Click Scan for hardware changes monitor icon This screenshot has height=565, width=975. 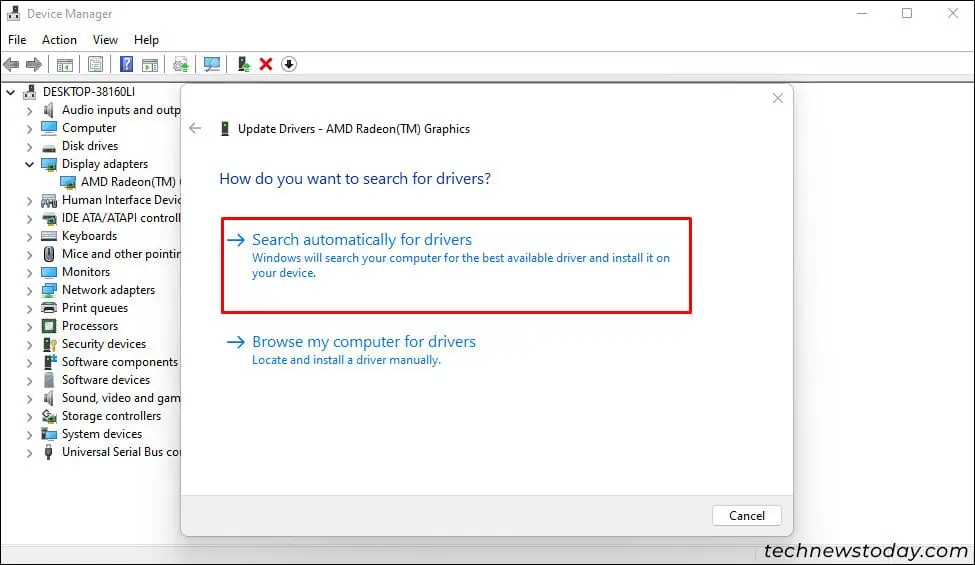pyautogui.click(x=211, y=64)
